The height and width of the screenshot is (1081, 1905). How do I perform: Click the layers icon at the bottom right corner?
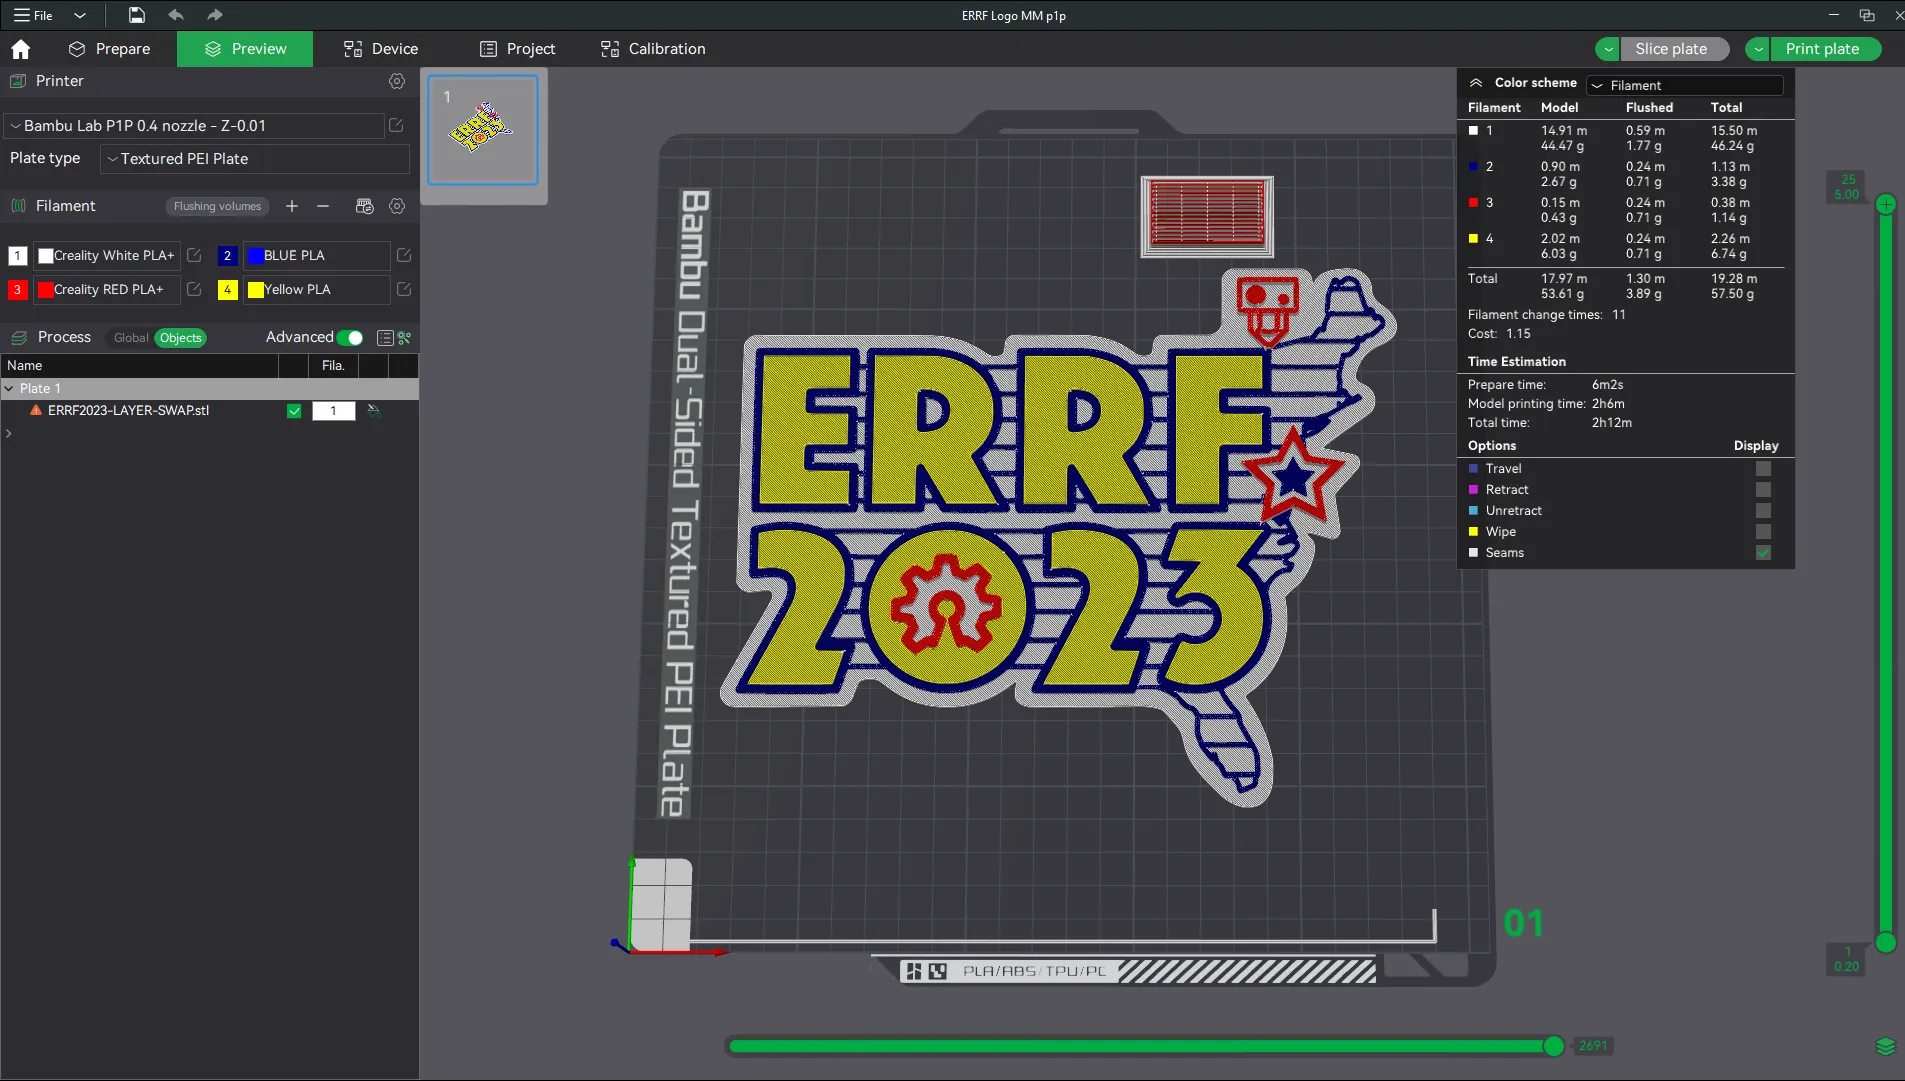(1884, 1047)
